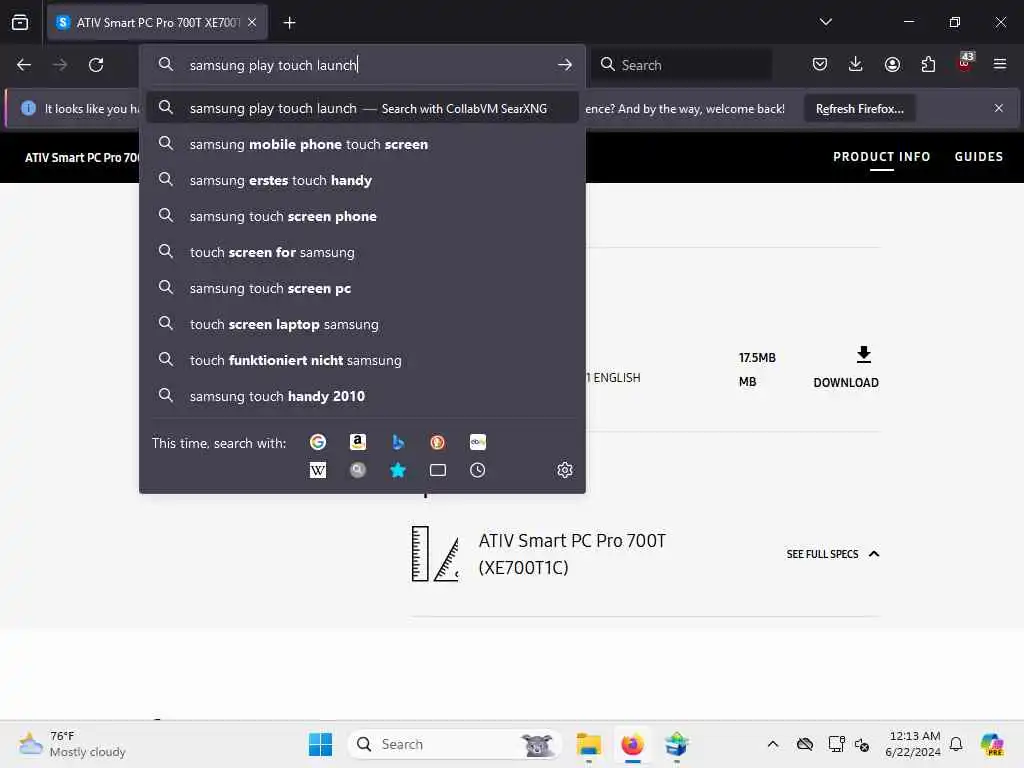This screenshot has height=768, width=1024.
Task: Search with eBay icon
Action: [477, 442]
